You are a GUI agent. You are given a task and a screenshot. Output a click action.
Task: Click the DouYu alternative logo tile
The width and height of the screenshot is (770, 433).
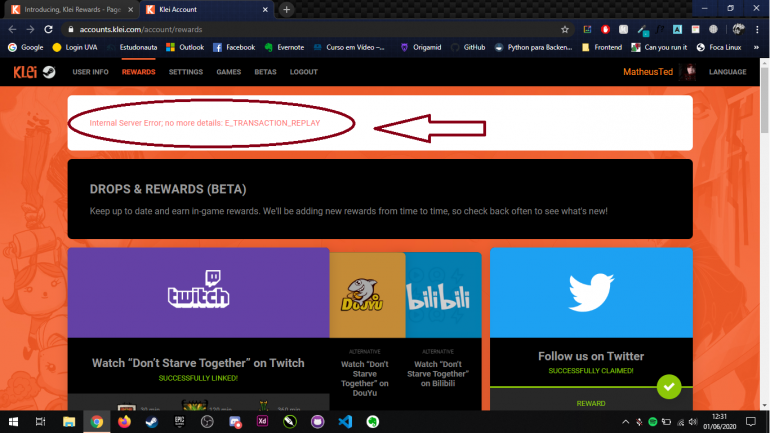(367, 295)
